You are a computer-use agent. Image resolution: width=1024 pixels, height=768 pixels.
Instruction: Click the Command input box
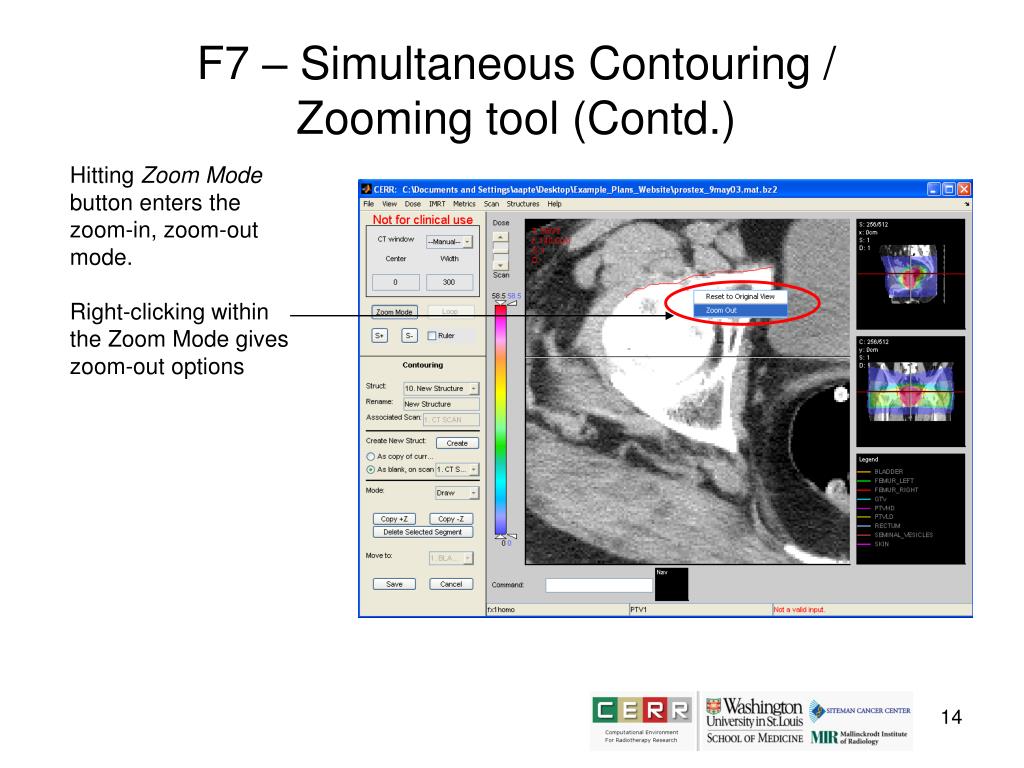tap(599, 585)
